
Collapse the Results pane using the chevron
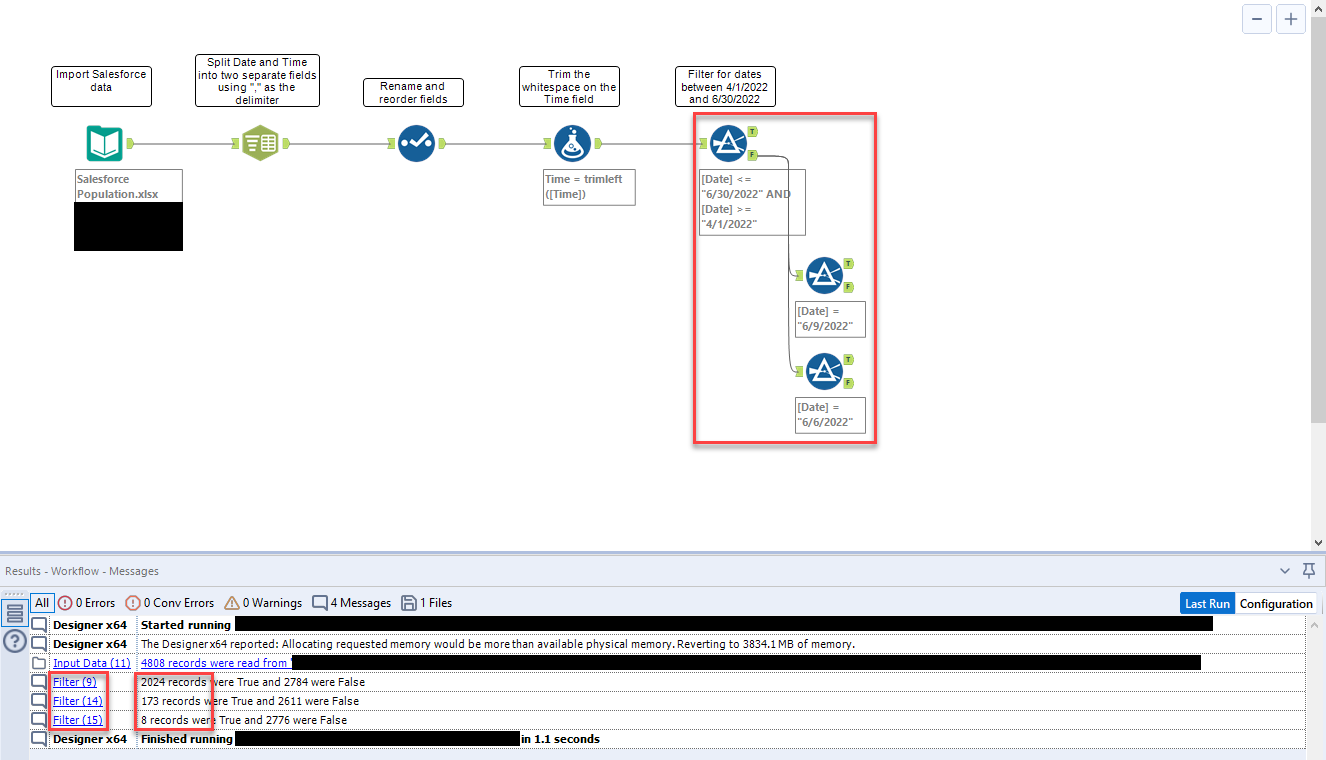1285,570
